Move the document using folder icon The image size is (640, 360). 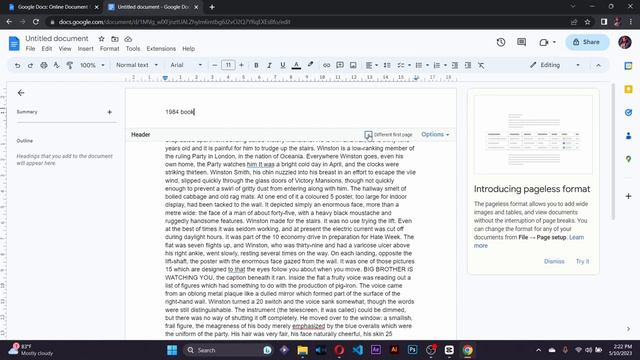115,39
